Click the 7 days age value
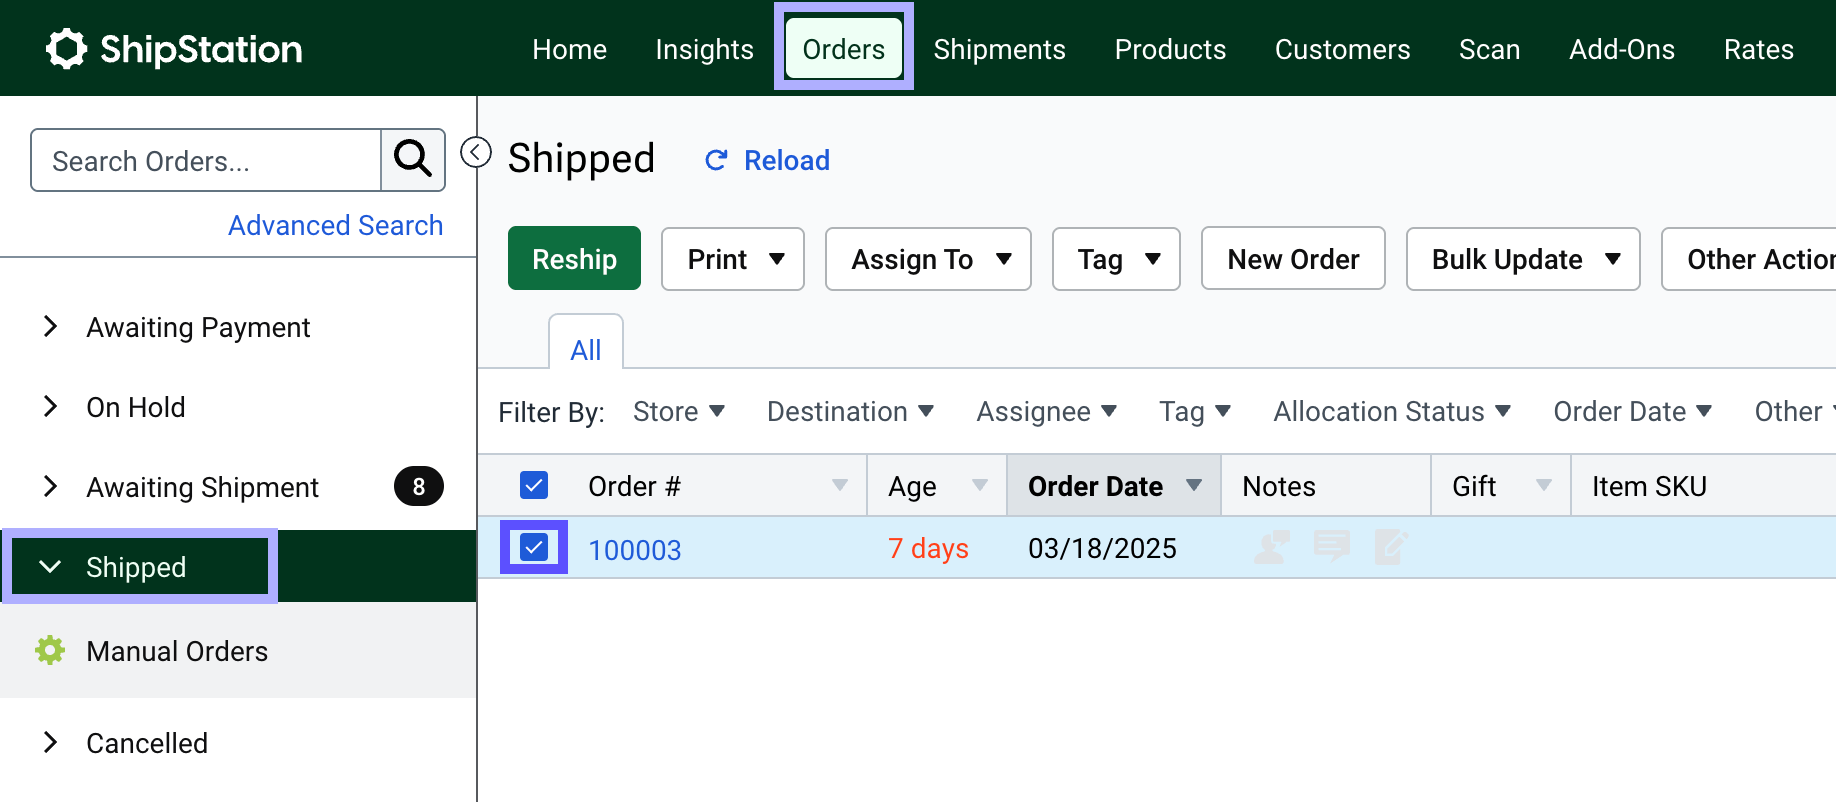This screenshot has width=1836, height=802. click(928, 548)
